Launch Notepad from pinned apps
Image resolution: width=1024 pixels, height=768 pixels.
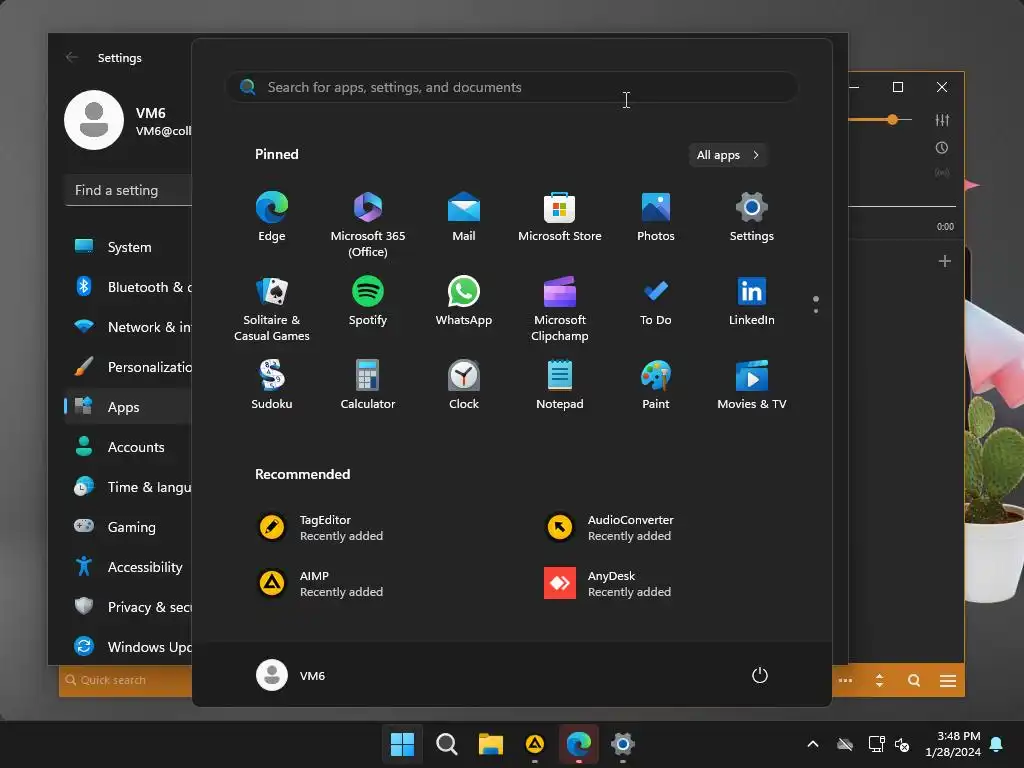point(560,385)
